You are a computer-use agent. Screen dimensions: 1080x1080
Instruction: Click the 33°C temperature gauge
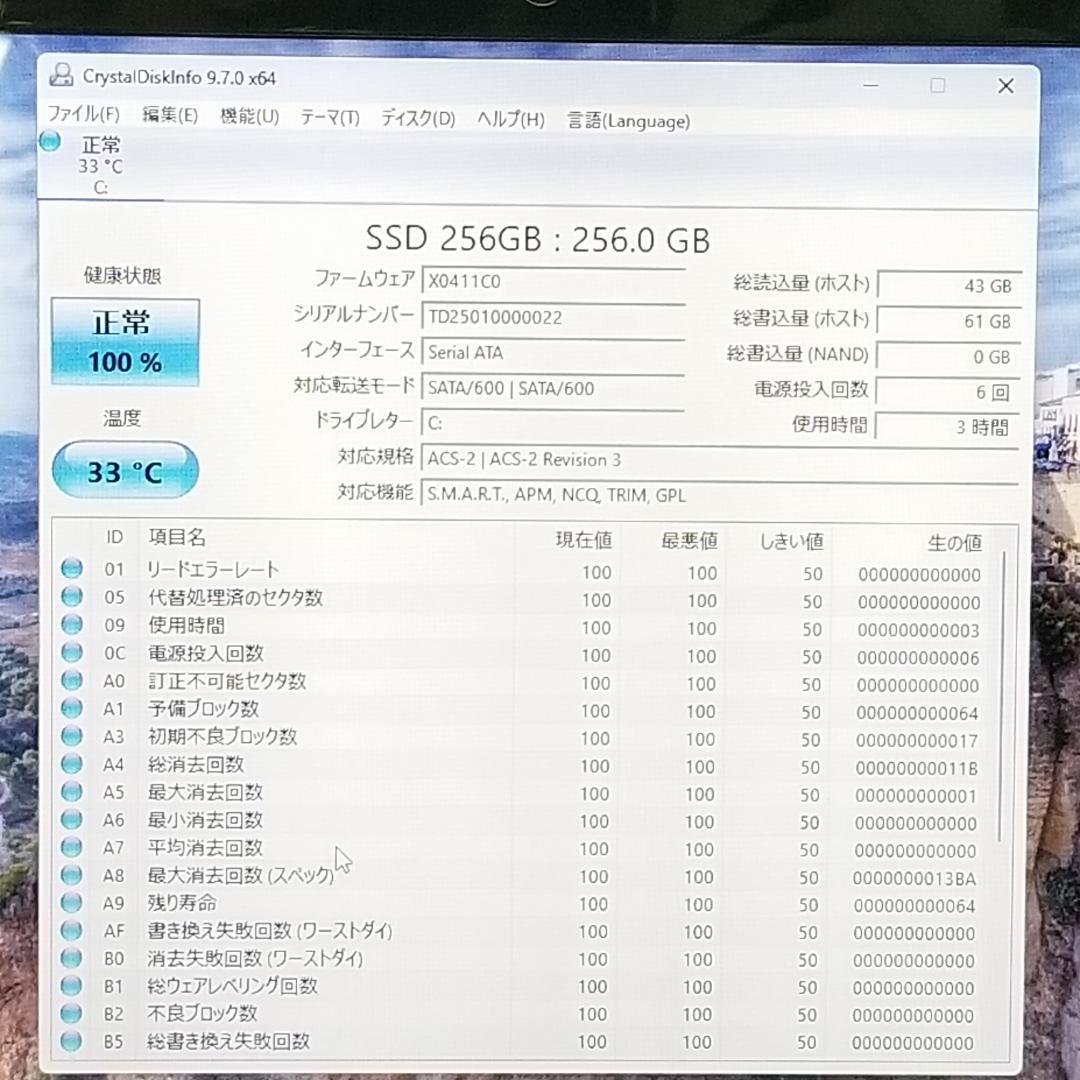tap(124, 469)
